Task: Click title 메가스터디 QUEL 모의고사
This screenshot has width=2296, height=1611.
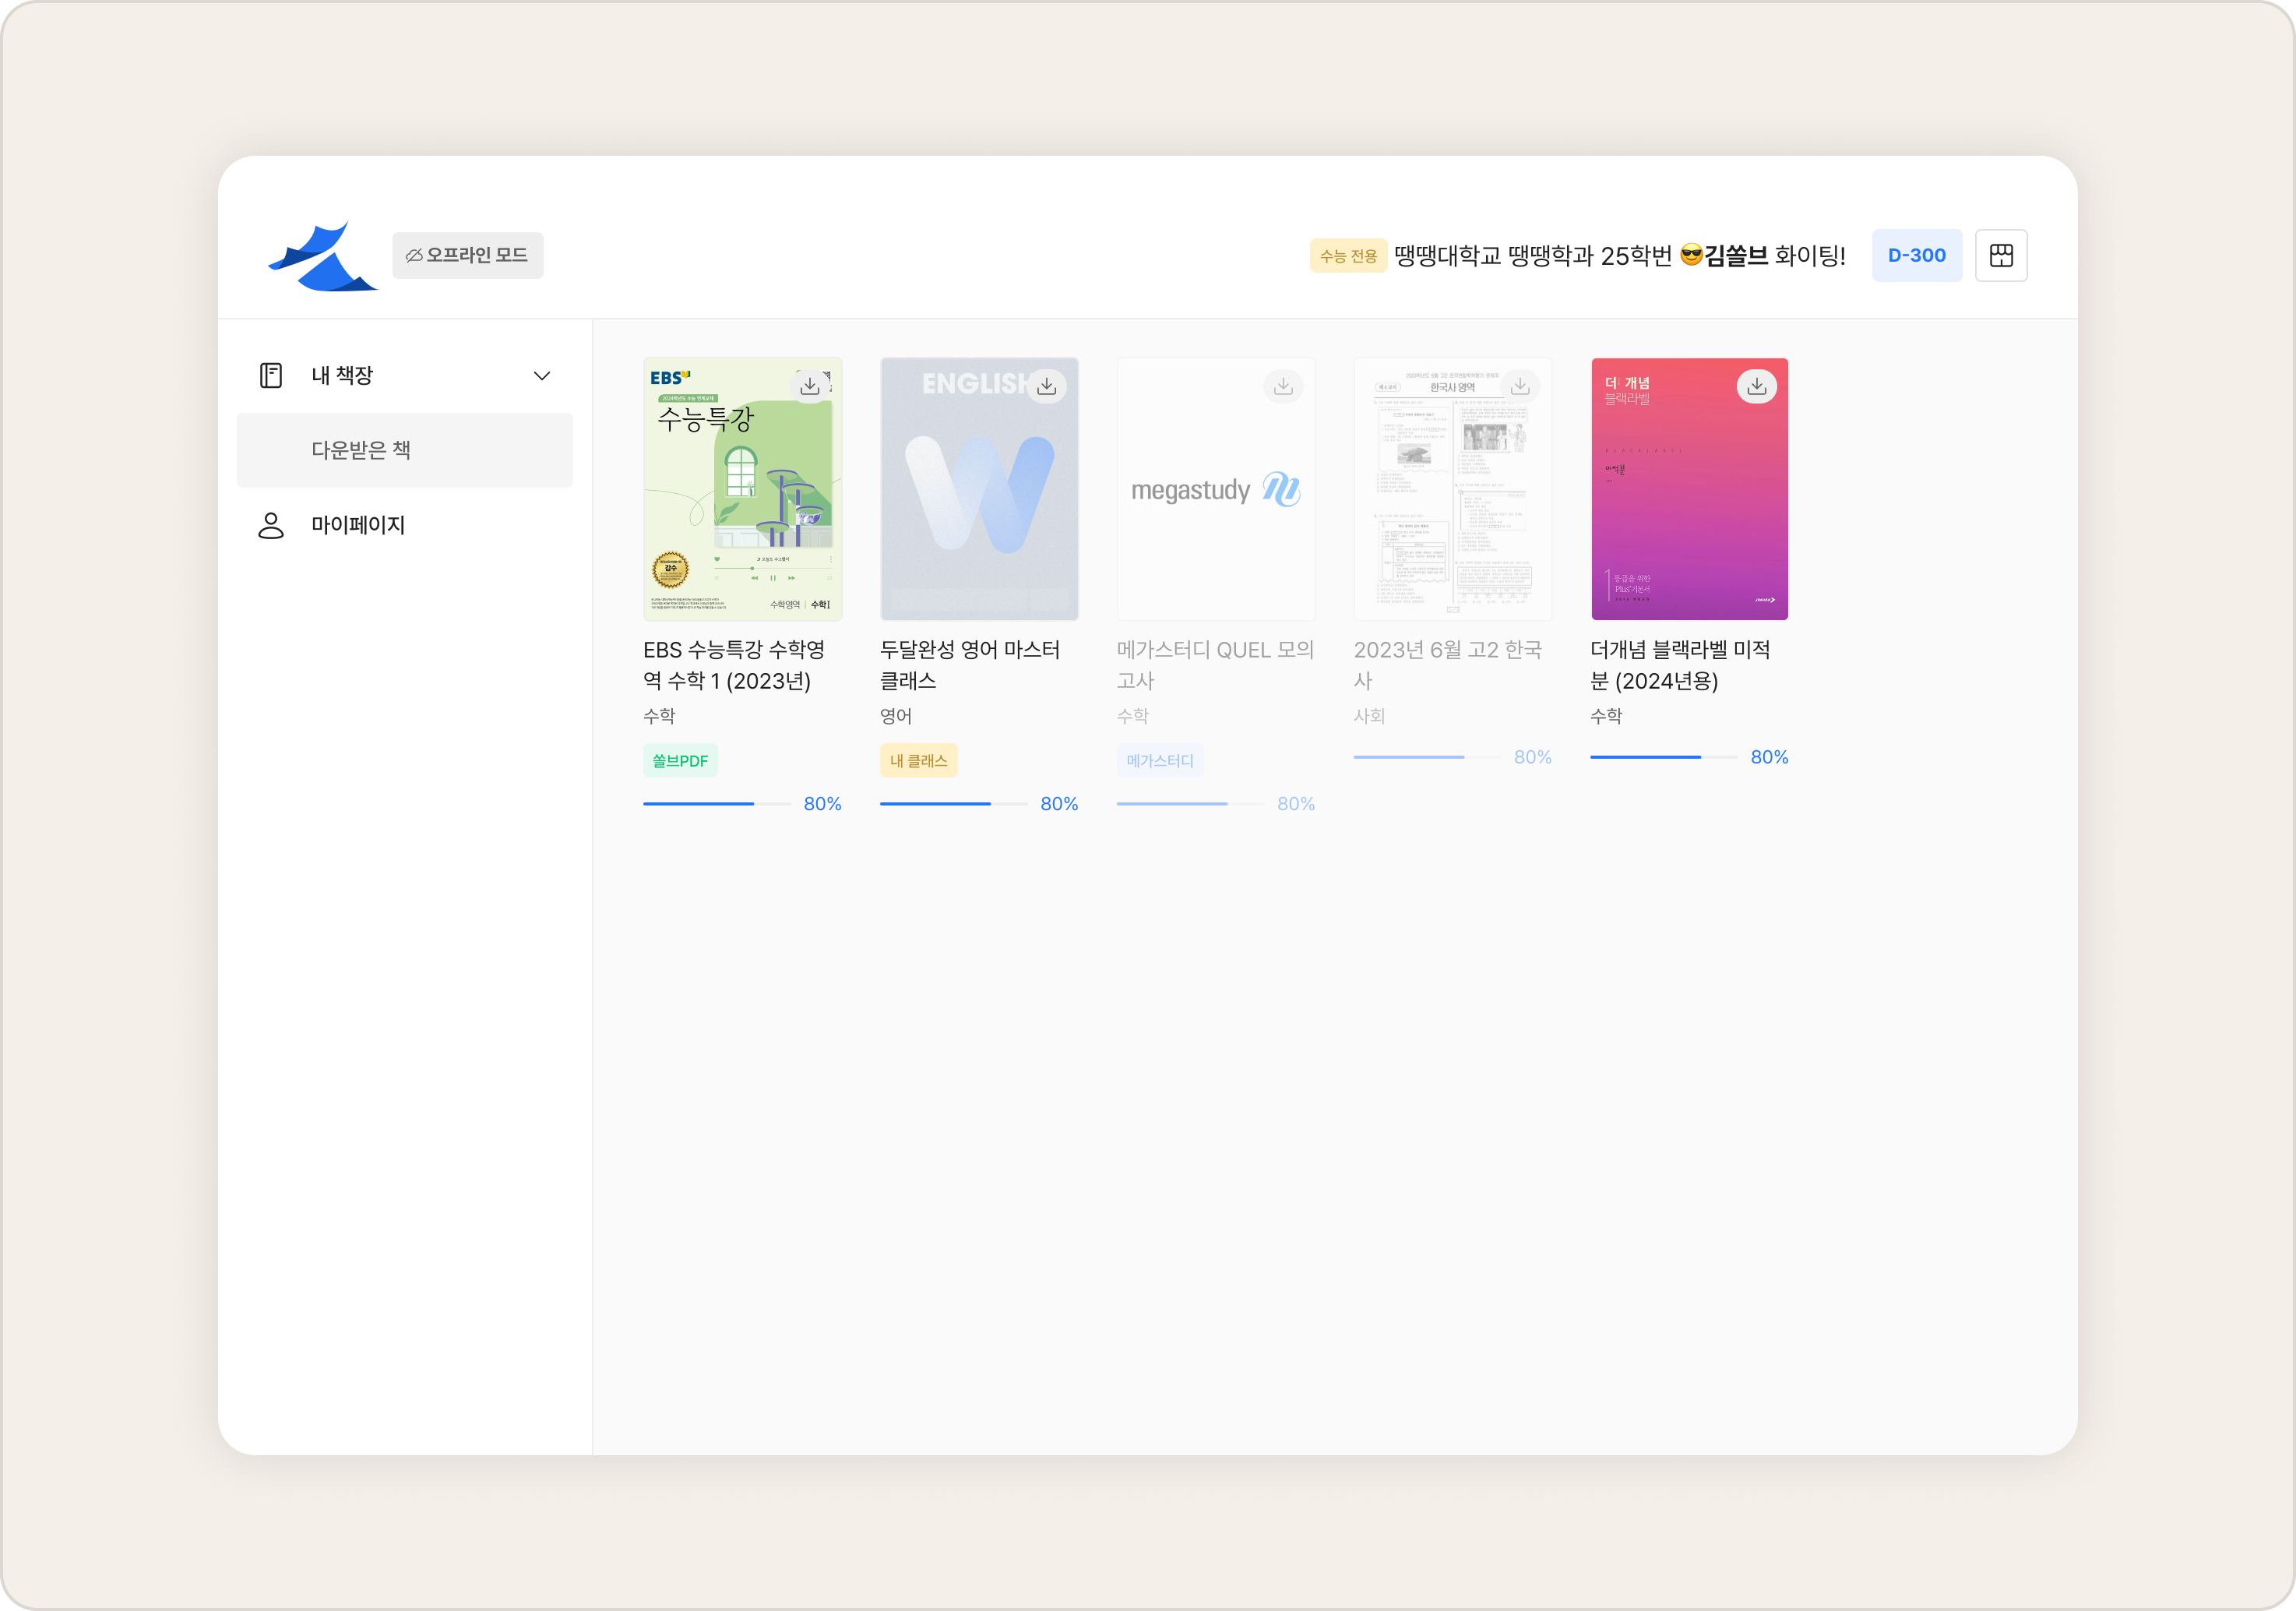Action: click(x=1215, y=665)
